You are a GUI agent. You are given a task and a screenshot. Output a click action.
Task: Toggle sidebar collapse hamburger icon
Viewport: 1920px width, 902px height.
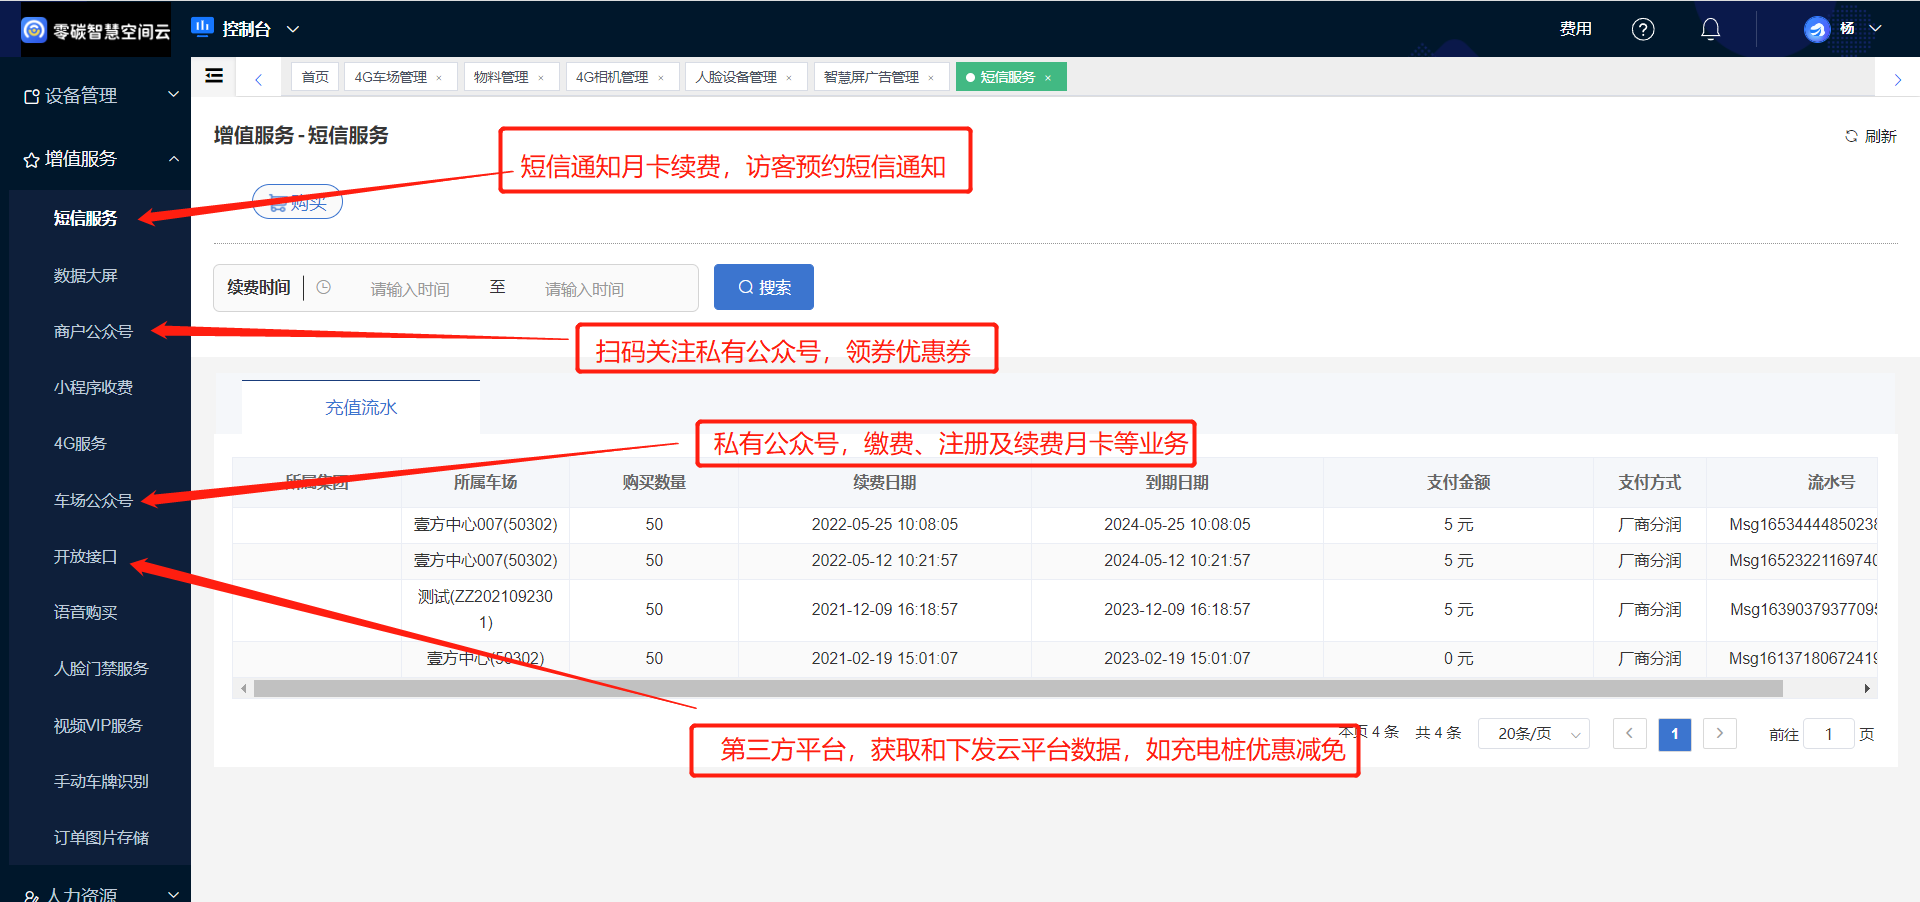tap(214, 76)
